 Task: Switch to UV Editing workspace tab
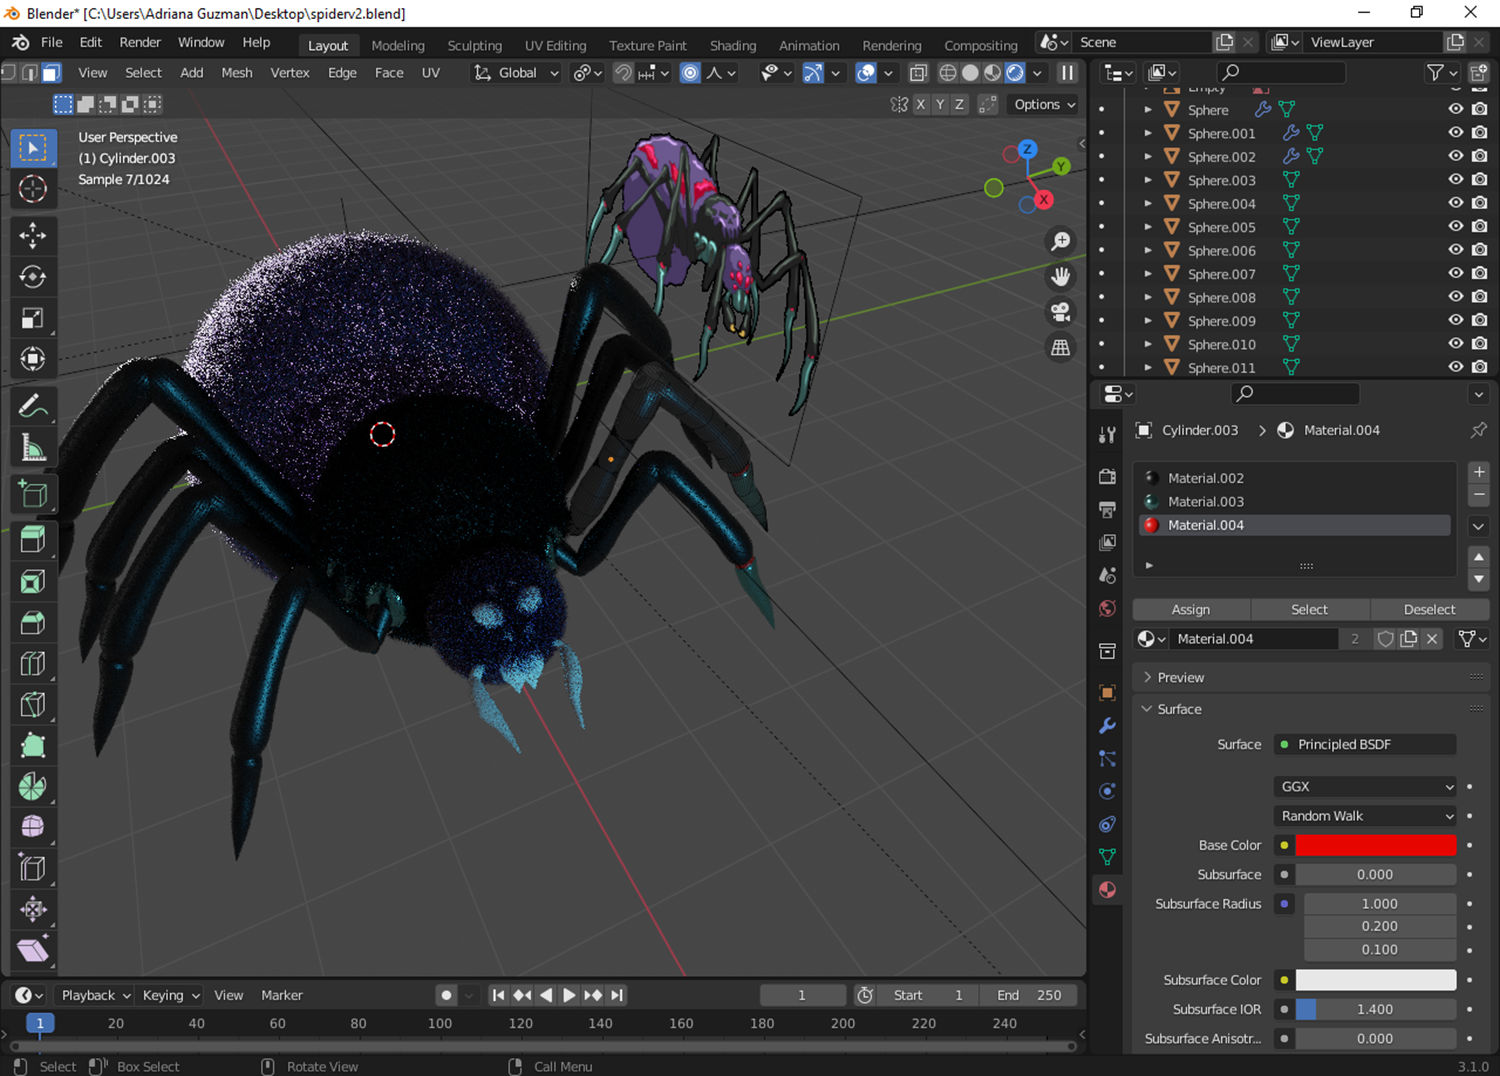click(x=556, y=45)
